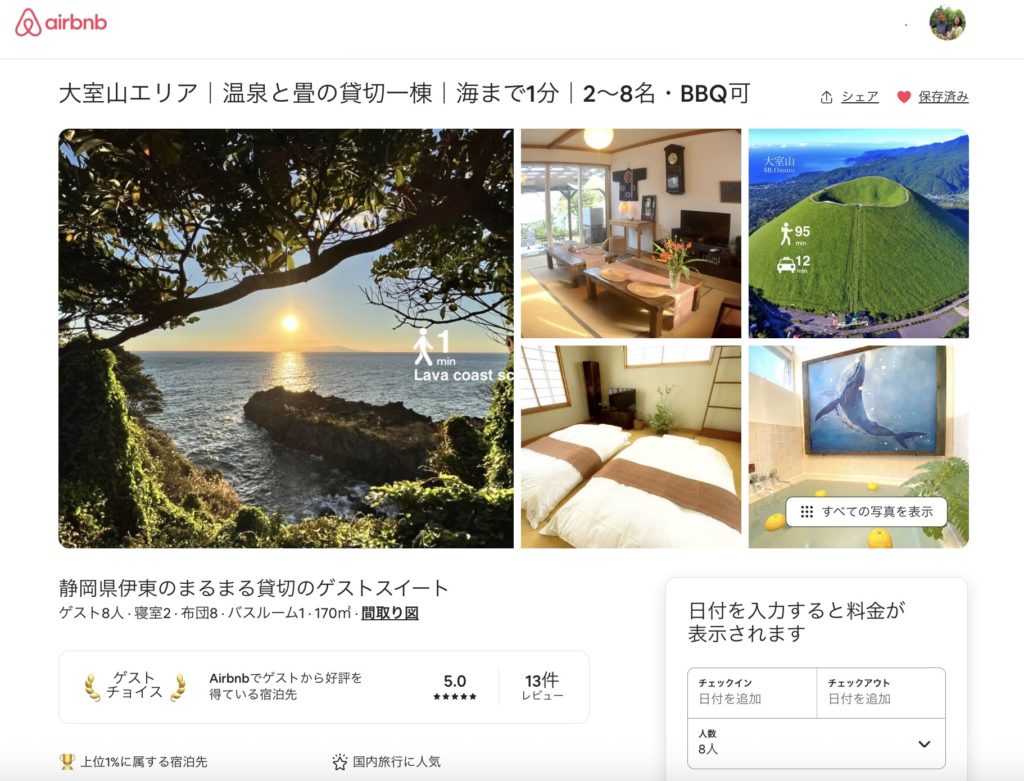Open the user profile avatar
The image size is (1024, 781).
click(947, 23)
